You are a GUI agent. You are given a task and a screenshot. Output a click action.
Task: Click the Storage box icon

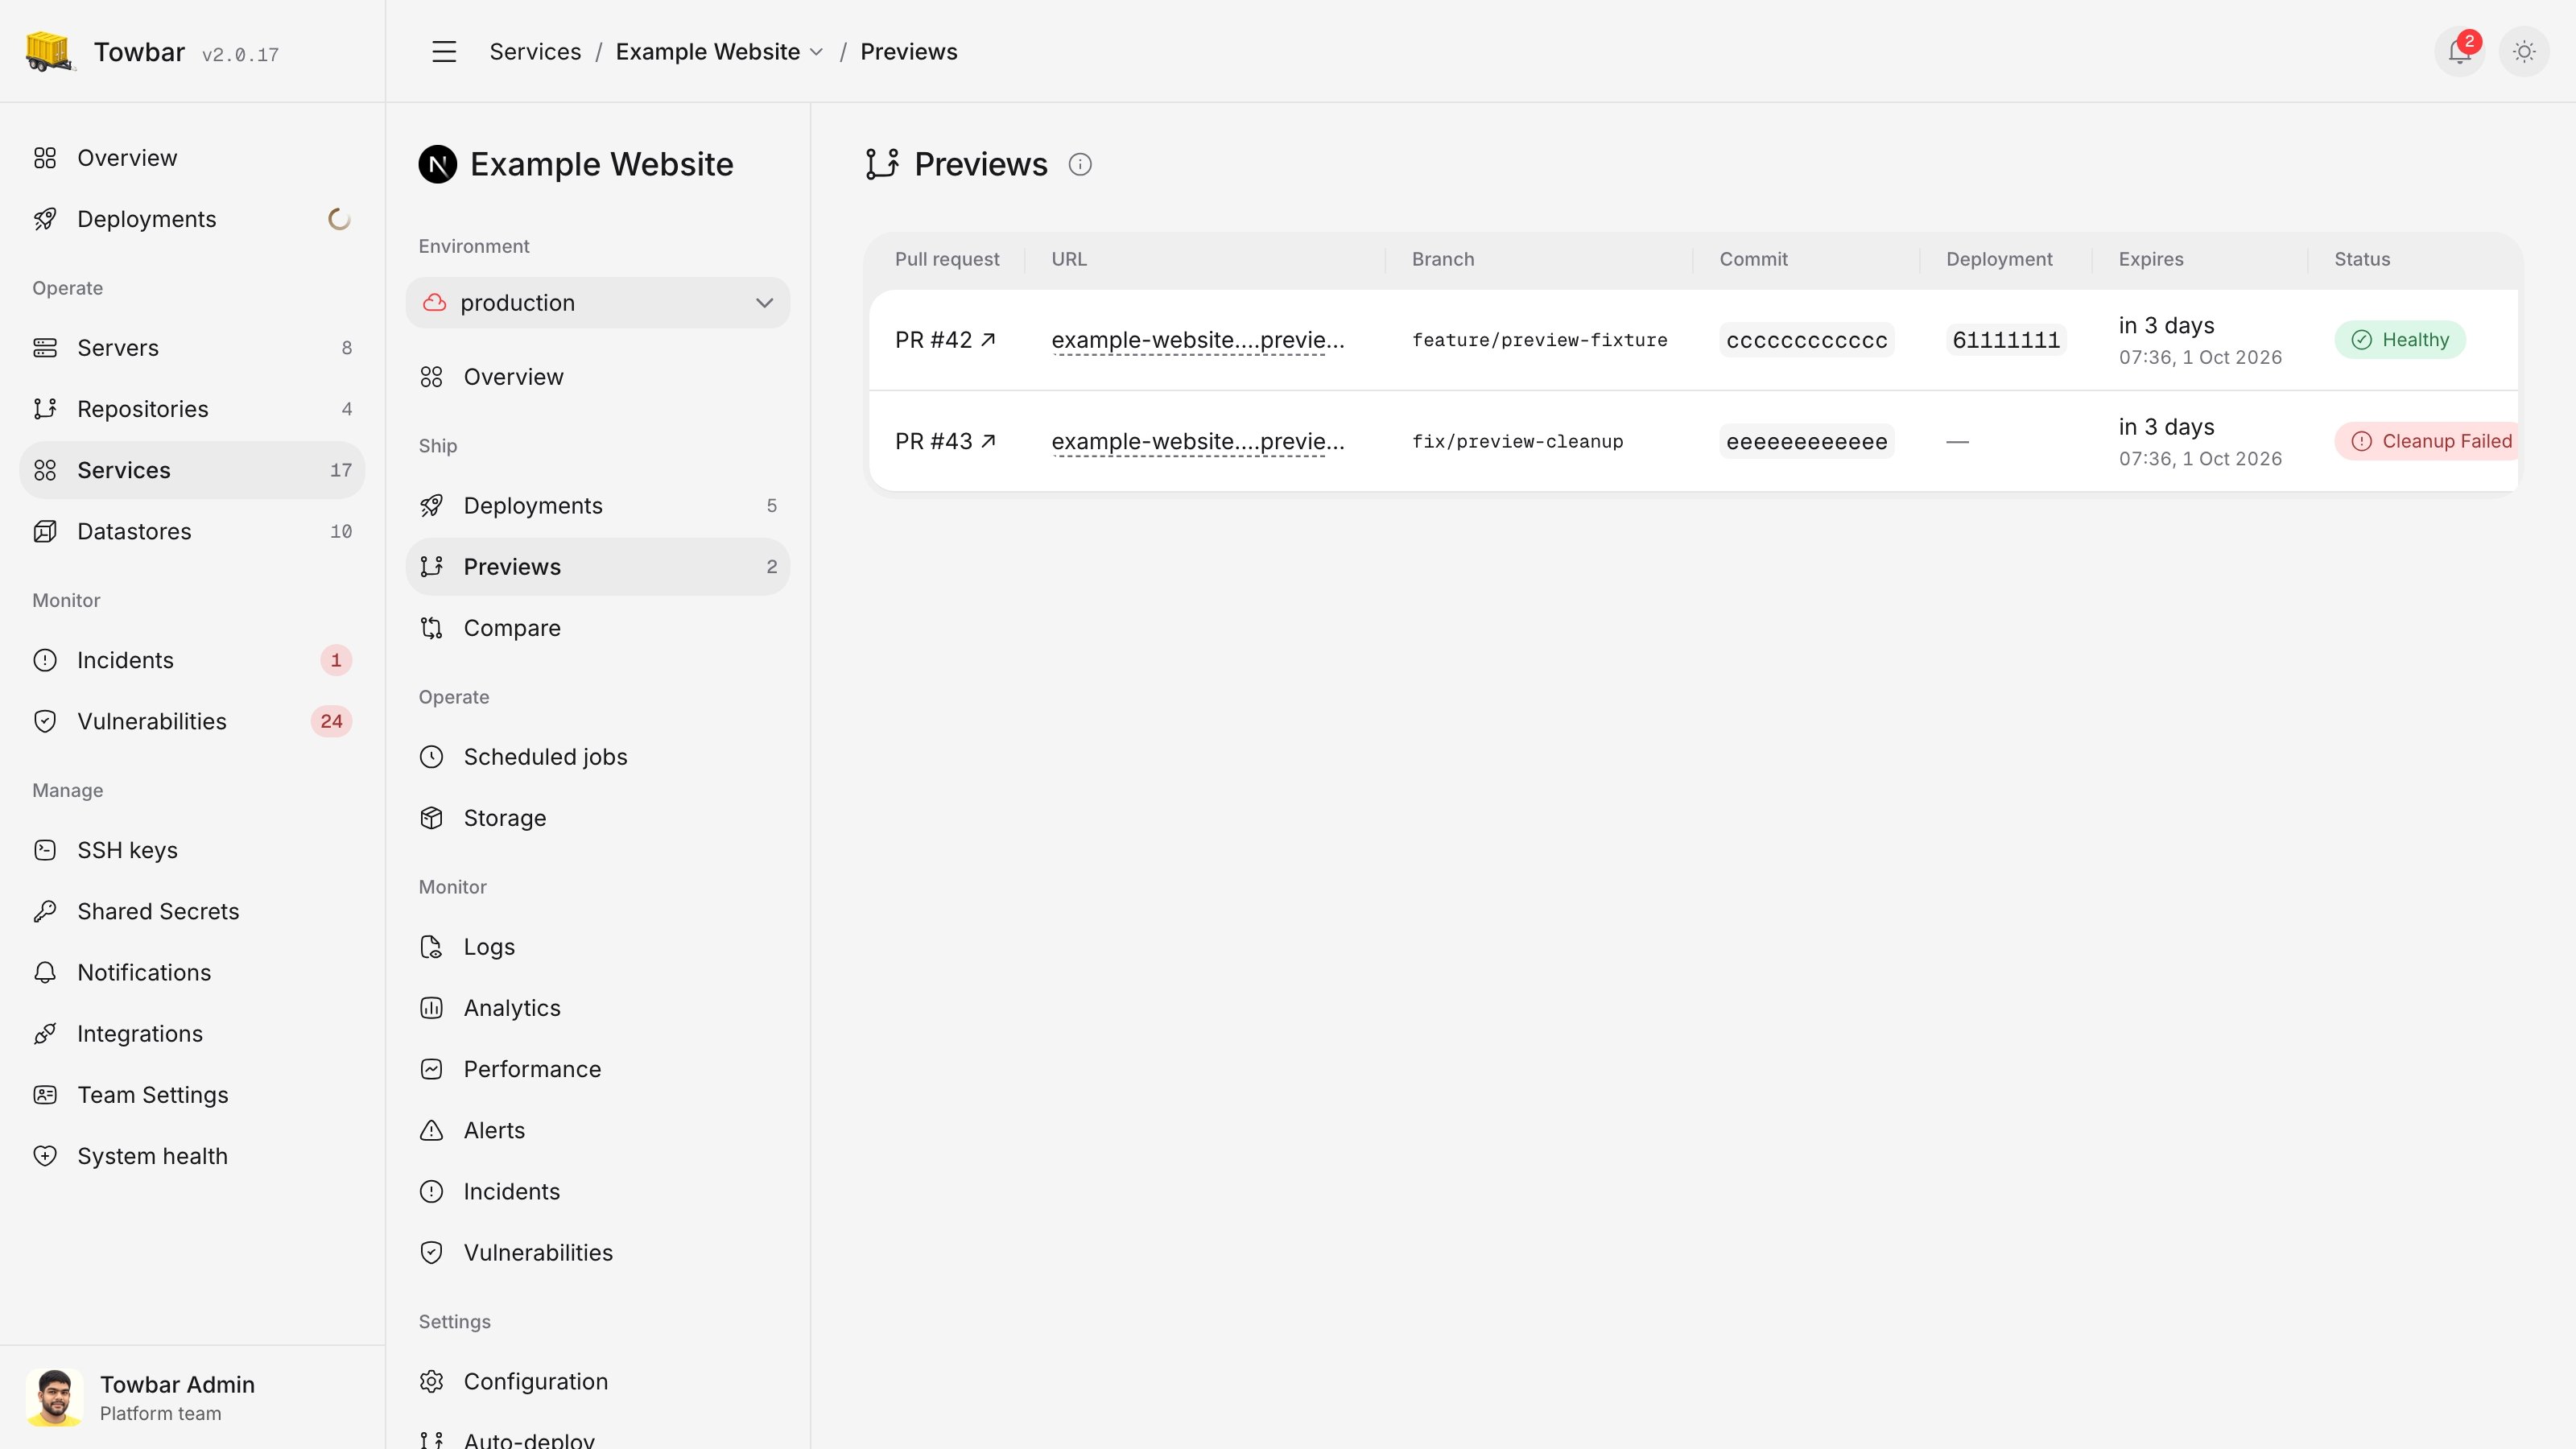[x=431, y=818]
